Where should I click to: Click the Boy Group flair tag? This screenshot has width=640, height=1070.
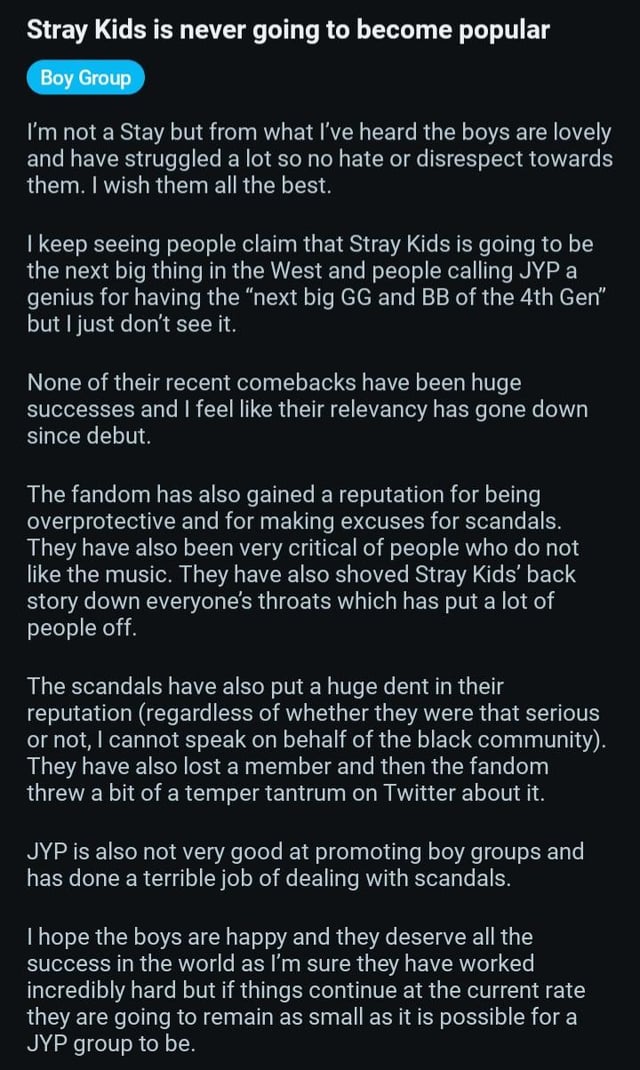[x=86, y=78]
